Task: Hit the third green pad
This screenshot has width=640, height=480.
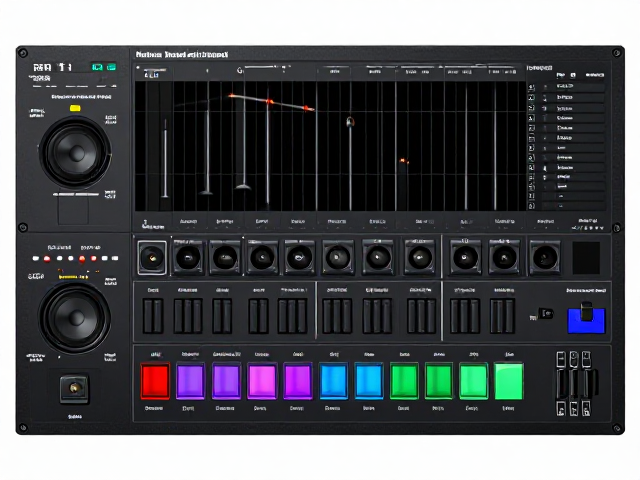Action: point(473,381)
